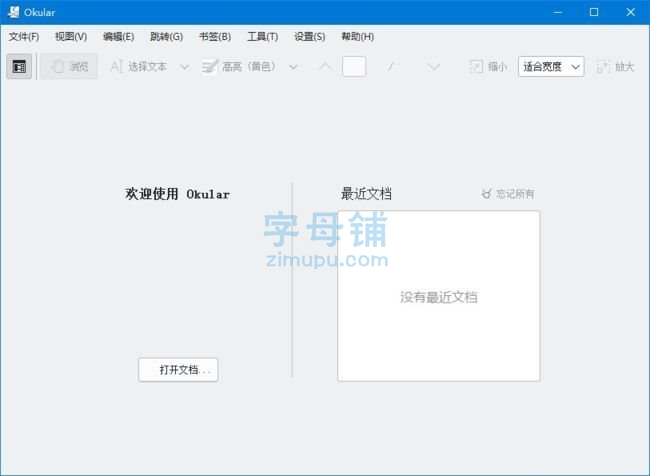Open the 视图(V) menu
Image resolution: width=650 pixels, height=476 pixels.
(x=71, y=37)
